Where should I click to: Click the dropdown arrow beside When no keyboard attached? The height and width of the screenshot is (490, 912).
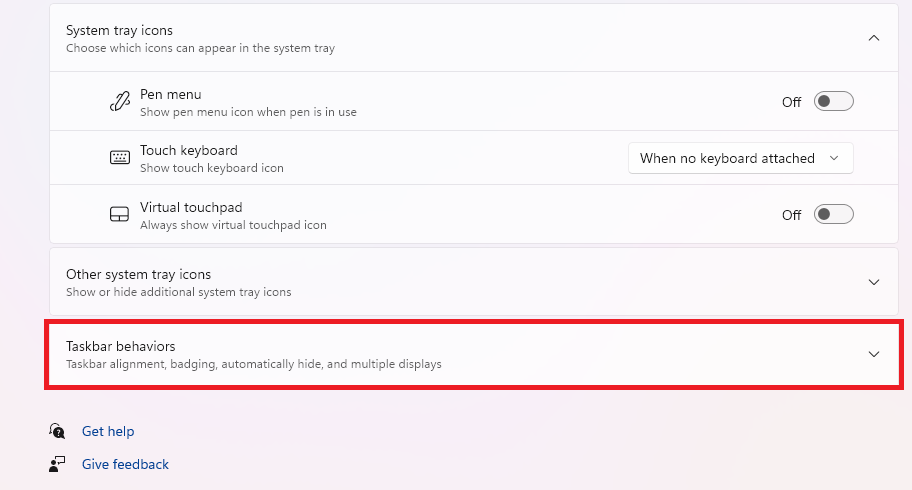coord(834,158)
